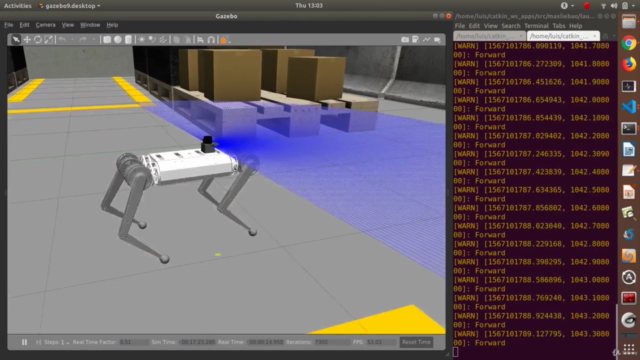The image size is (640, 360).
Task: Step the simulation forward once
Action: 38,342
